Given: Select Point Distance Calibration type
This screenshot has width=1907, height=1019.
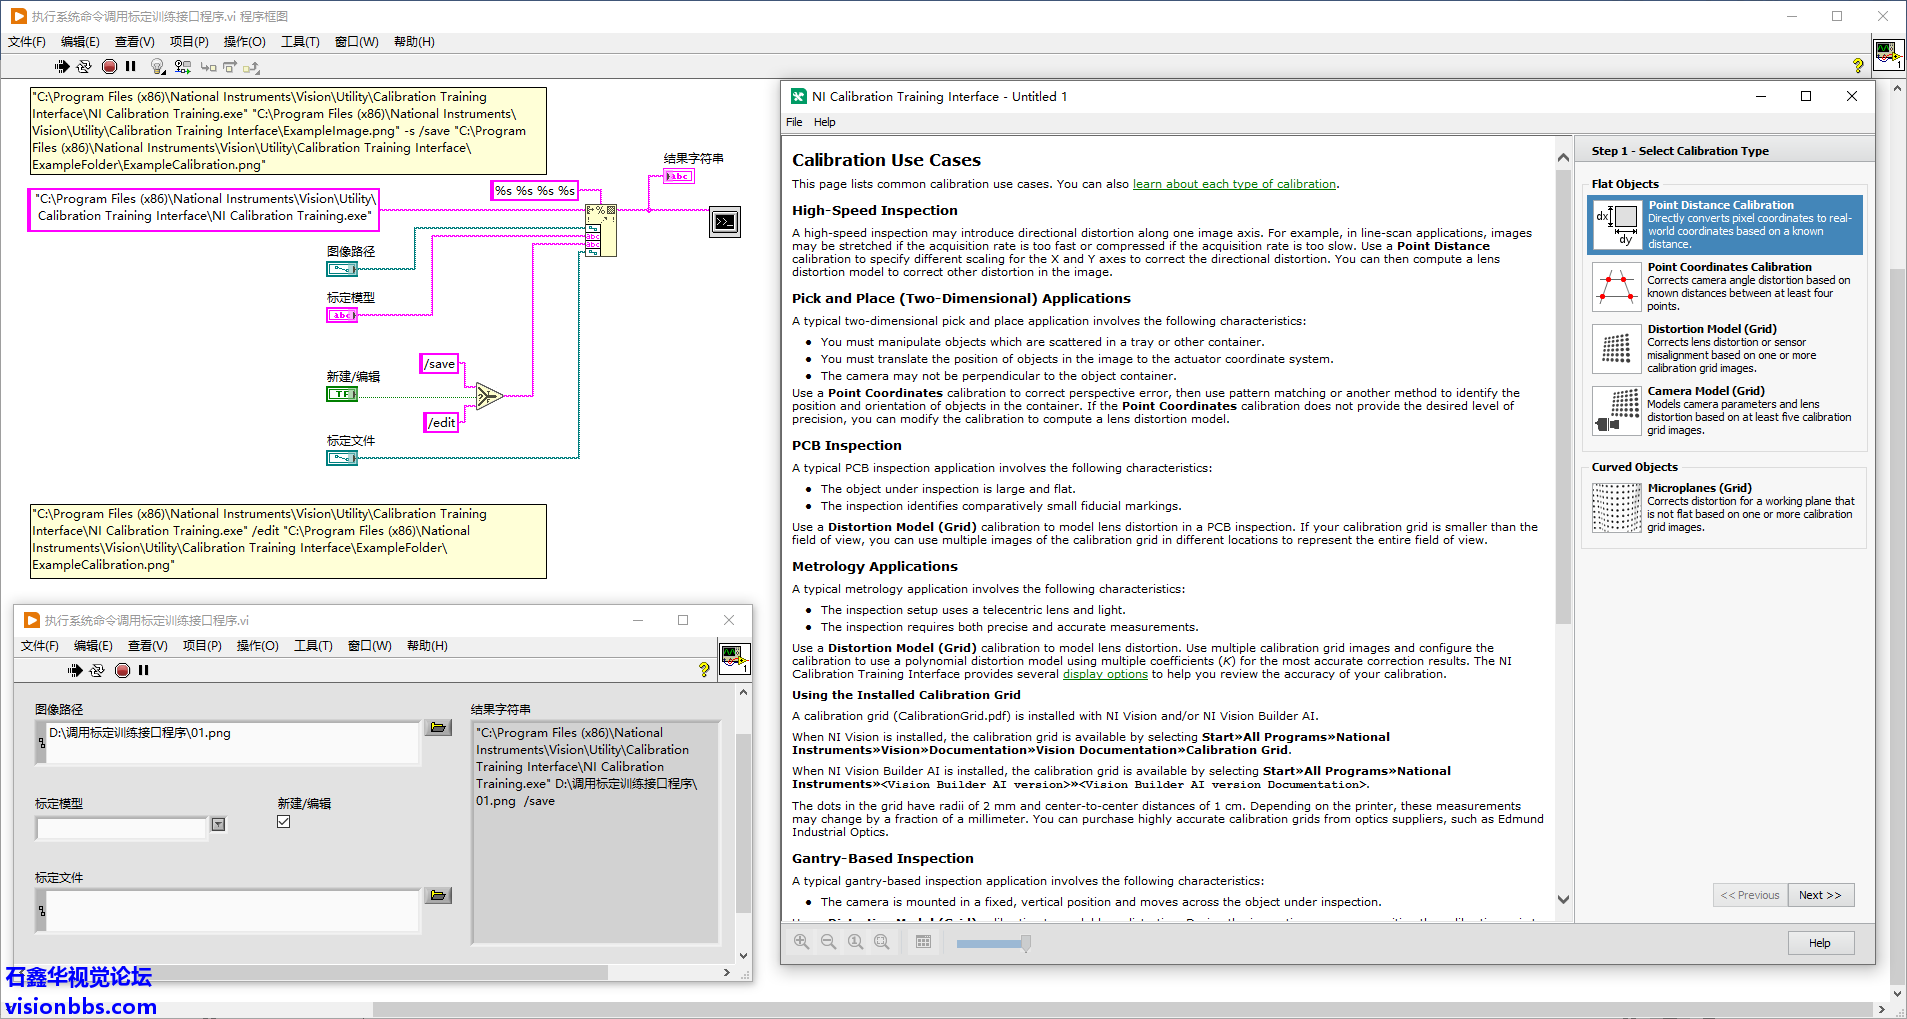Looking at the screenshot, I should coord(1724,225).
